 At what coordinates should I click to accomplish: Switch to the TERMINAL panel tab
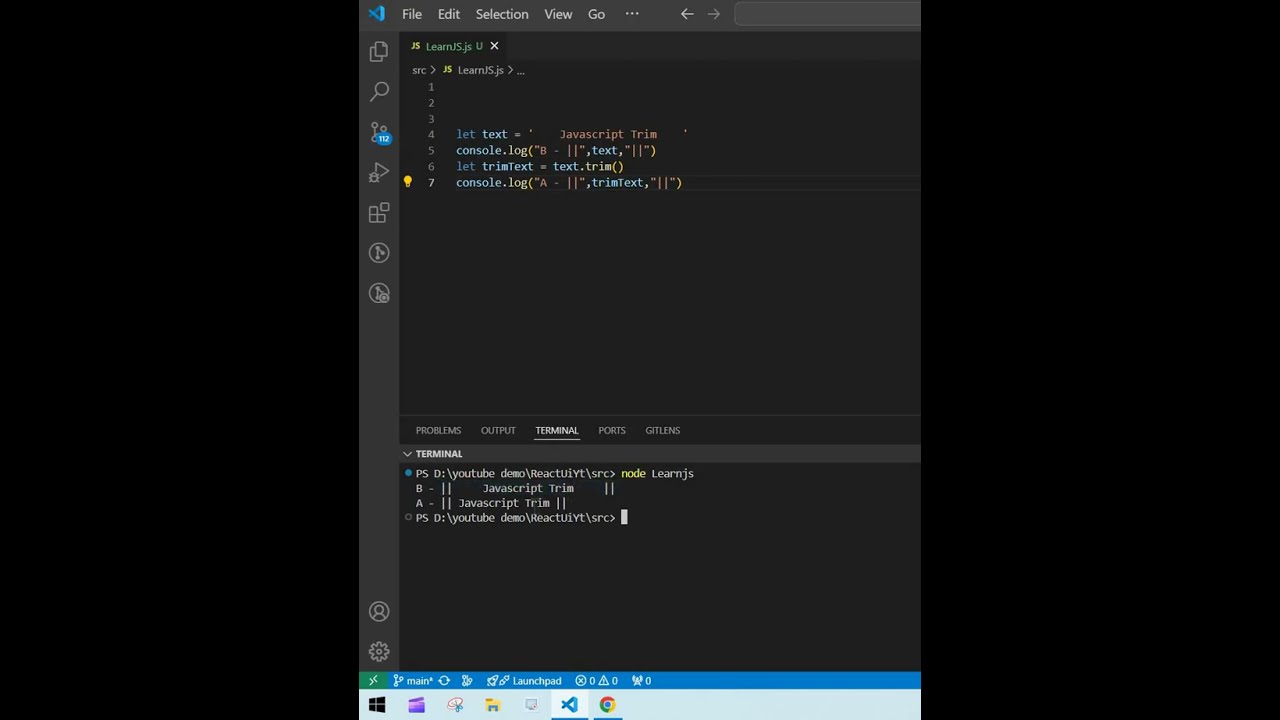[557, 430]
